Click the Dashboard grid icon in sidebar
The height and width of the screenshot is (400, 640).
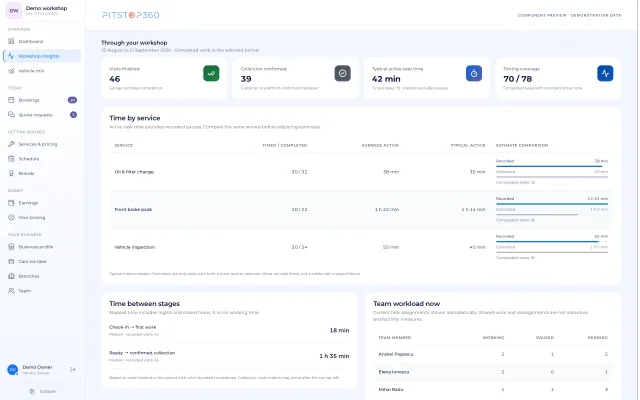[x=11, y=41]
